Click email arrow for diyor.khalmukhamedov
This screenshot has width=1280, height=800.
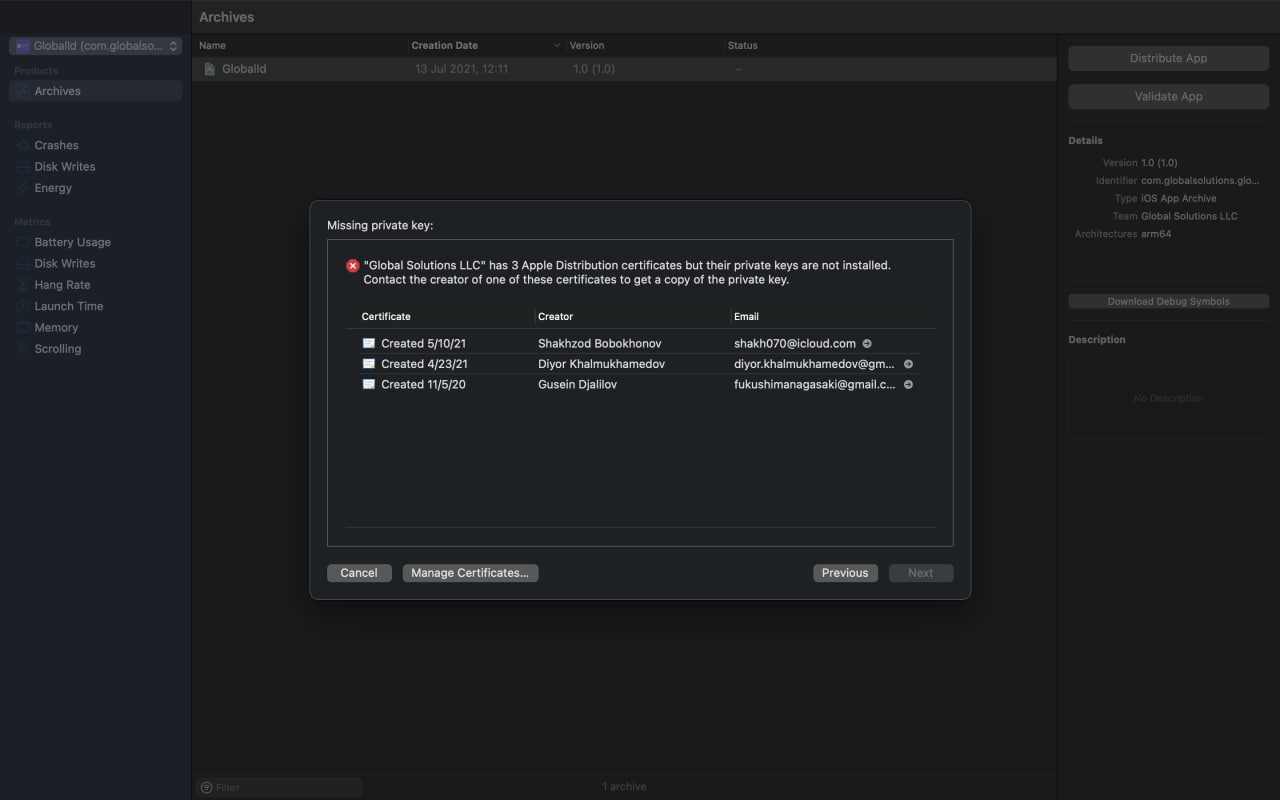pos(908,364)
